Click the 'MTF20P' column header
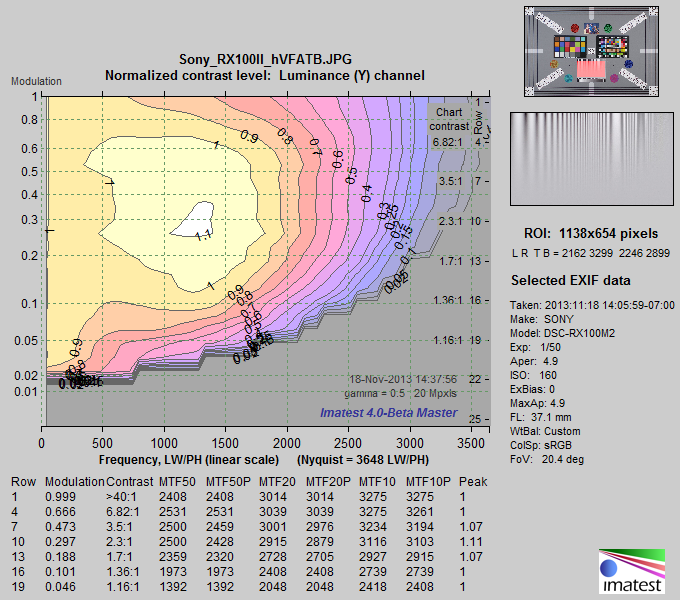This screenshot has height=600, width=680. pyautogui.click(x=328, y=482)
